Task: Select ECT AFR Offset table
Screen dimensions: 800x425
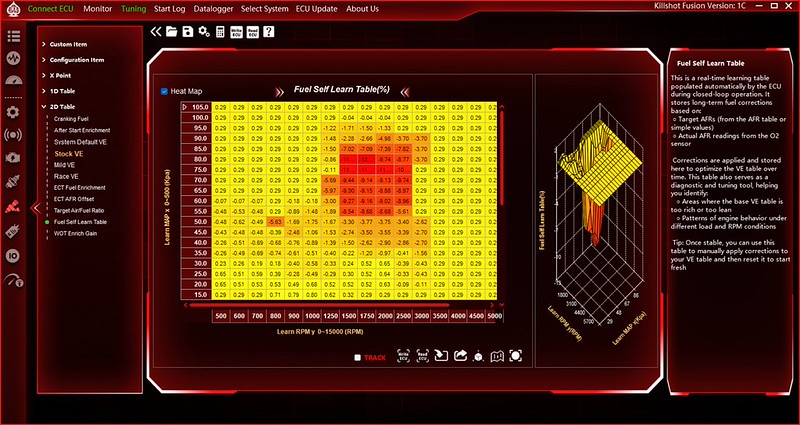Action: 74,199
